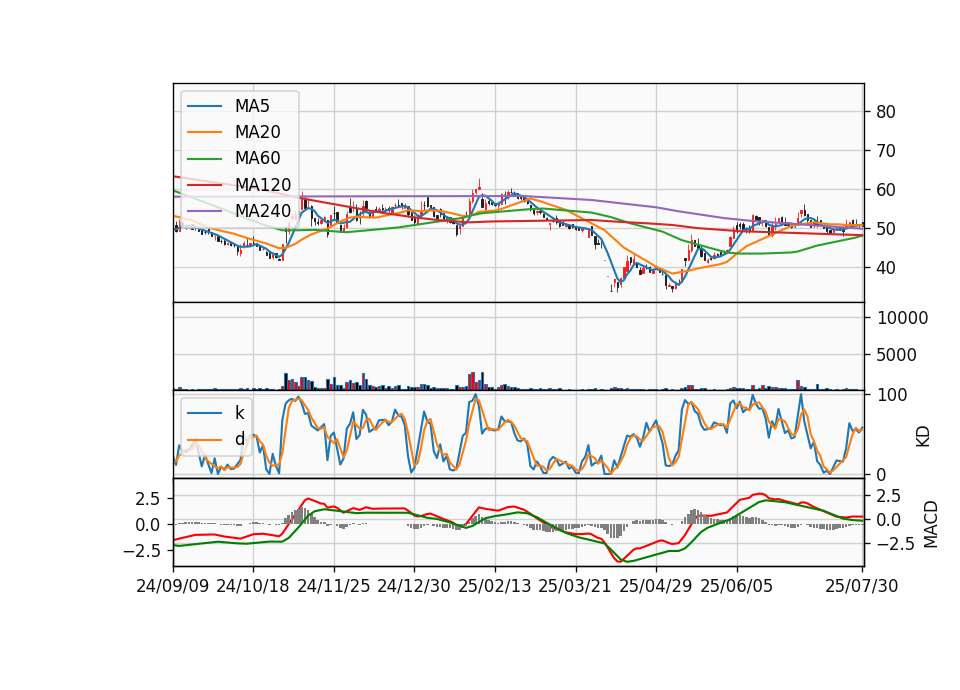Click the price axis value 50

pos(886,229)
